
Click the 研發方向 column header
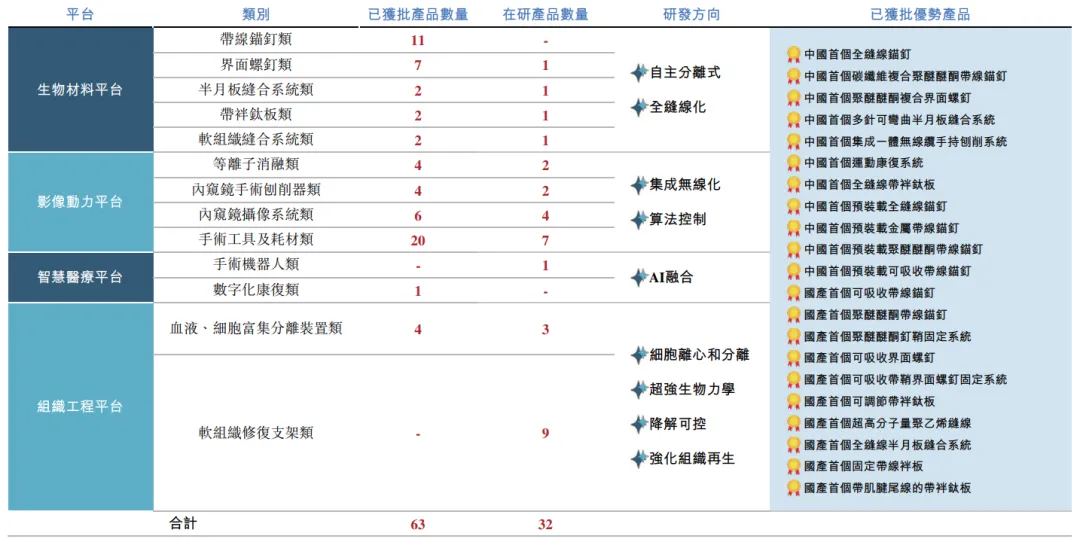691,14
